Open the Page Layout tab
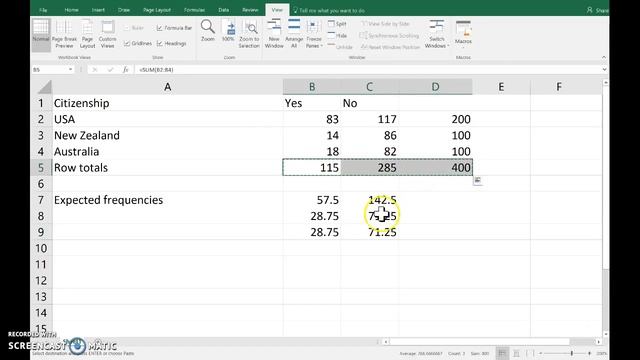Image resolution: width=640 pixels, height=360 pixels. tap(157, 10)
